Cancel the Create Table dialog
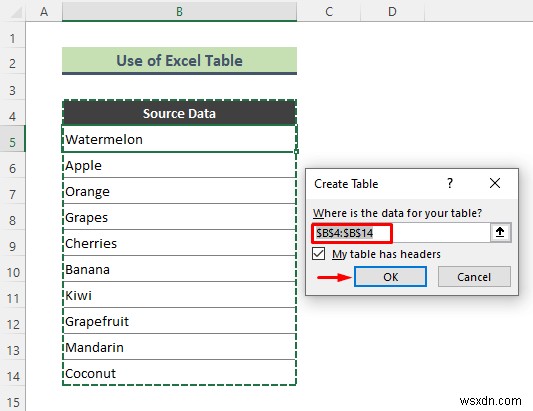This screenshot has width=533, height=411. coord(474,277)
